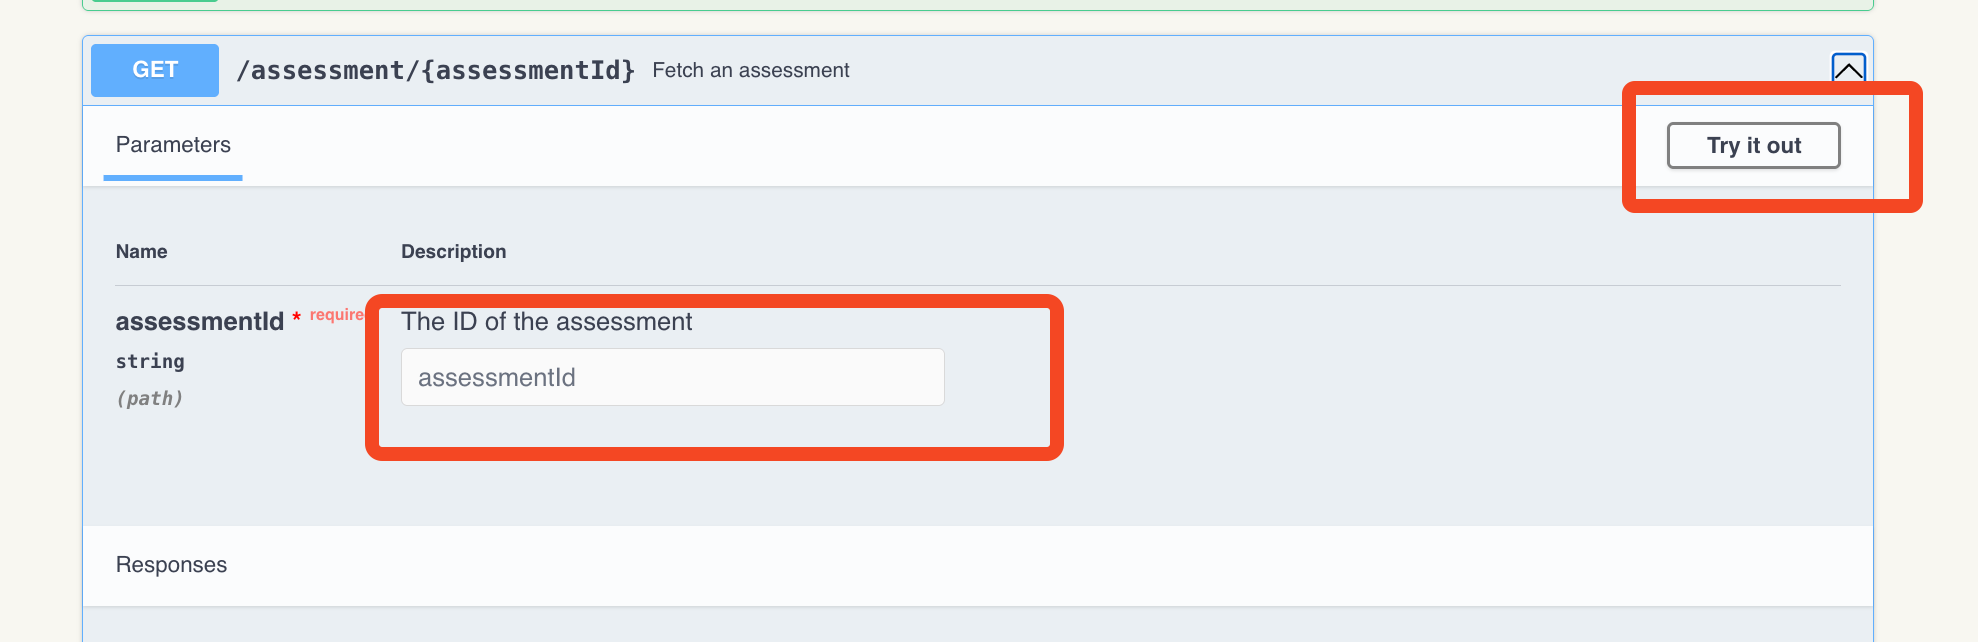Collapse the GET assessment operation using chevron
The image size is (1978, 642).
coord(1848,68)
